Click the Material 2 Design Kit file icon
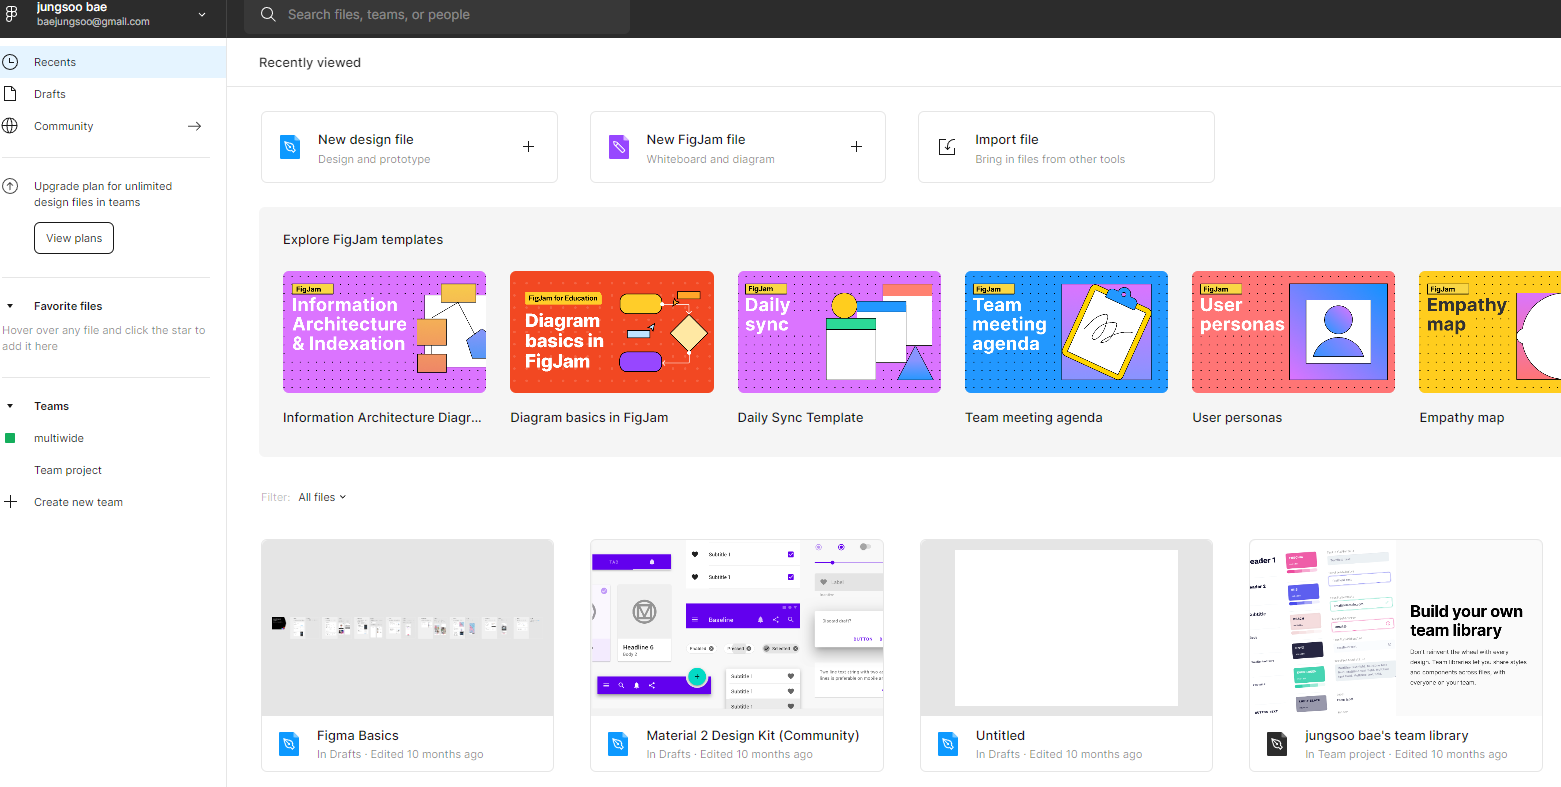The image size is (1561, 787). [618, 744]
